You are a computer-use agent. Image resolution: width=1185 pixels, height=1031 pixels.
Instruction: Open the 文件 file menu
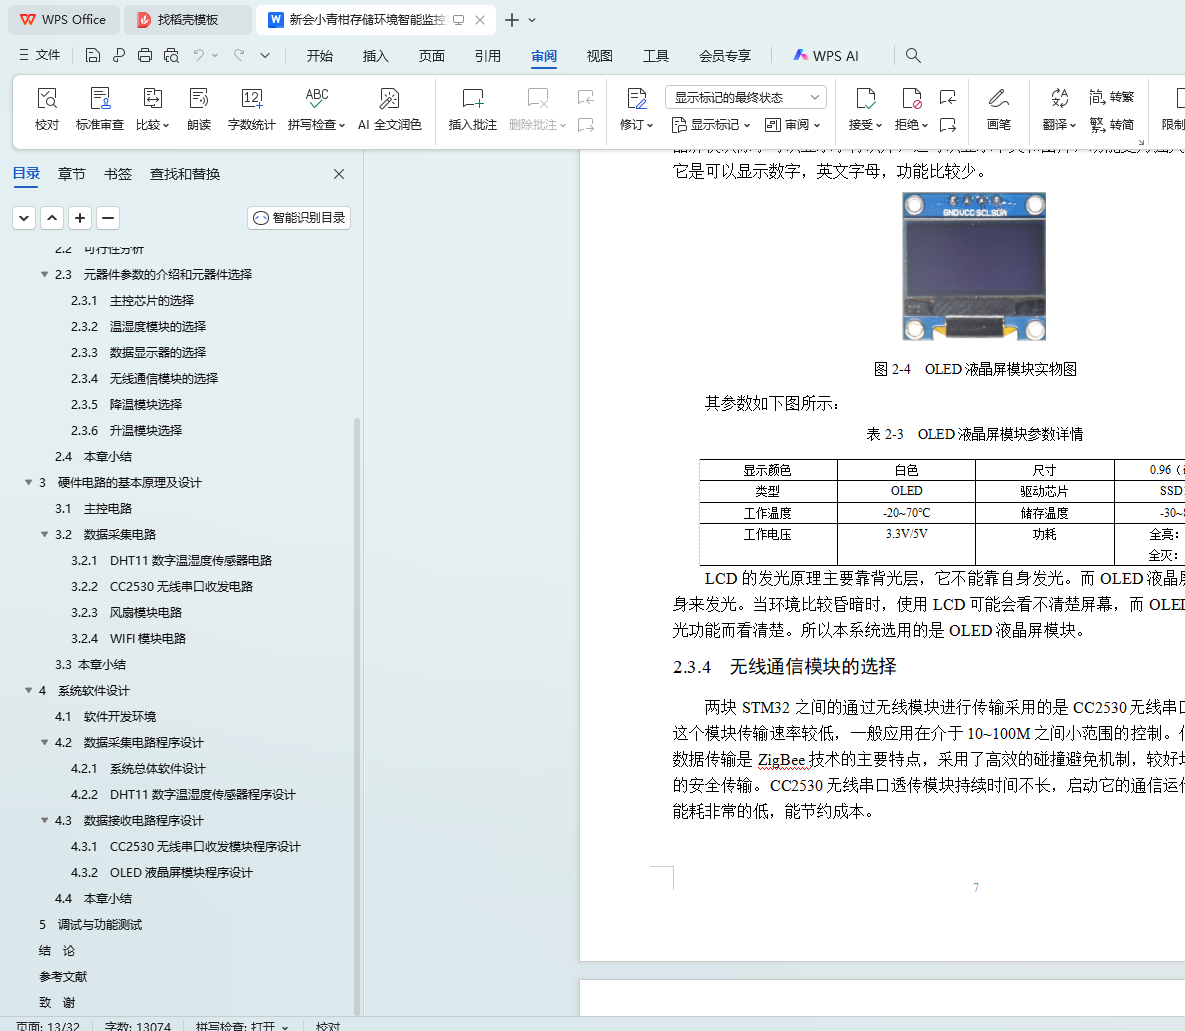point(39,55)
